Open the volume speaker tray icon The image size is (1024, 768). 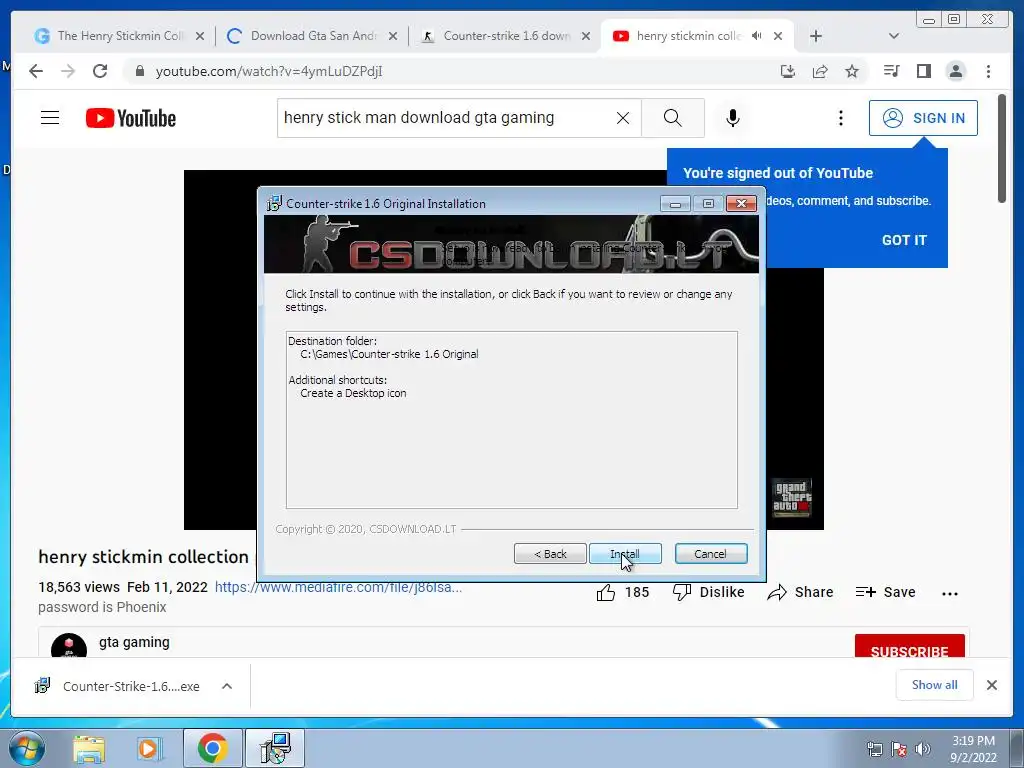tap(922, 749)
